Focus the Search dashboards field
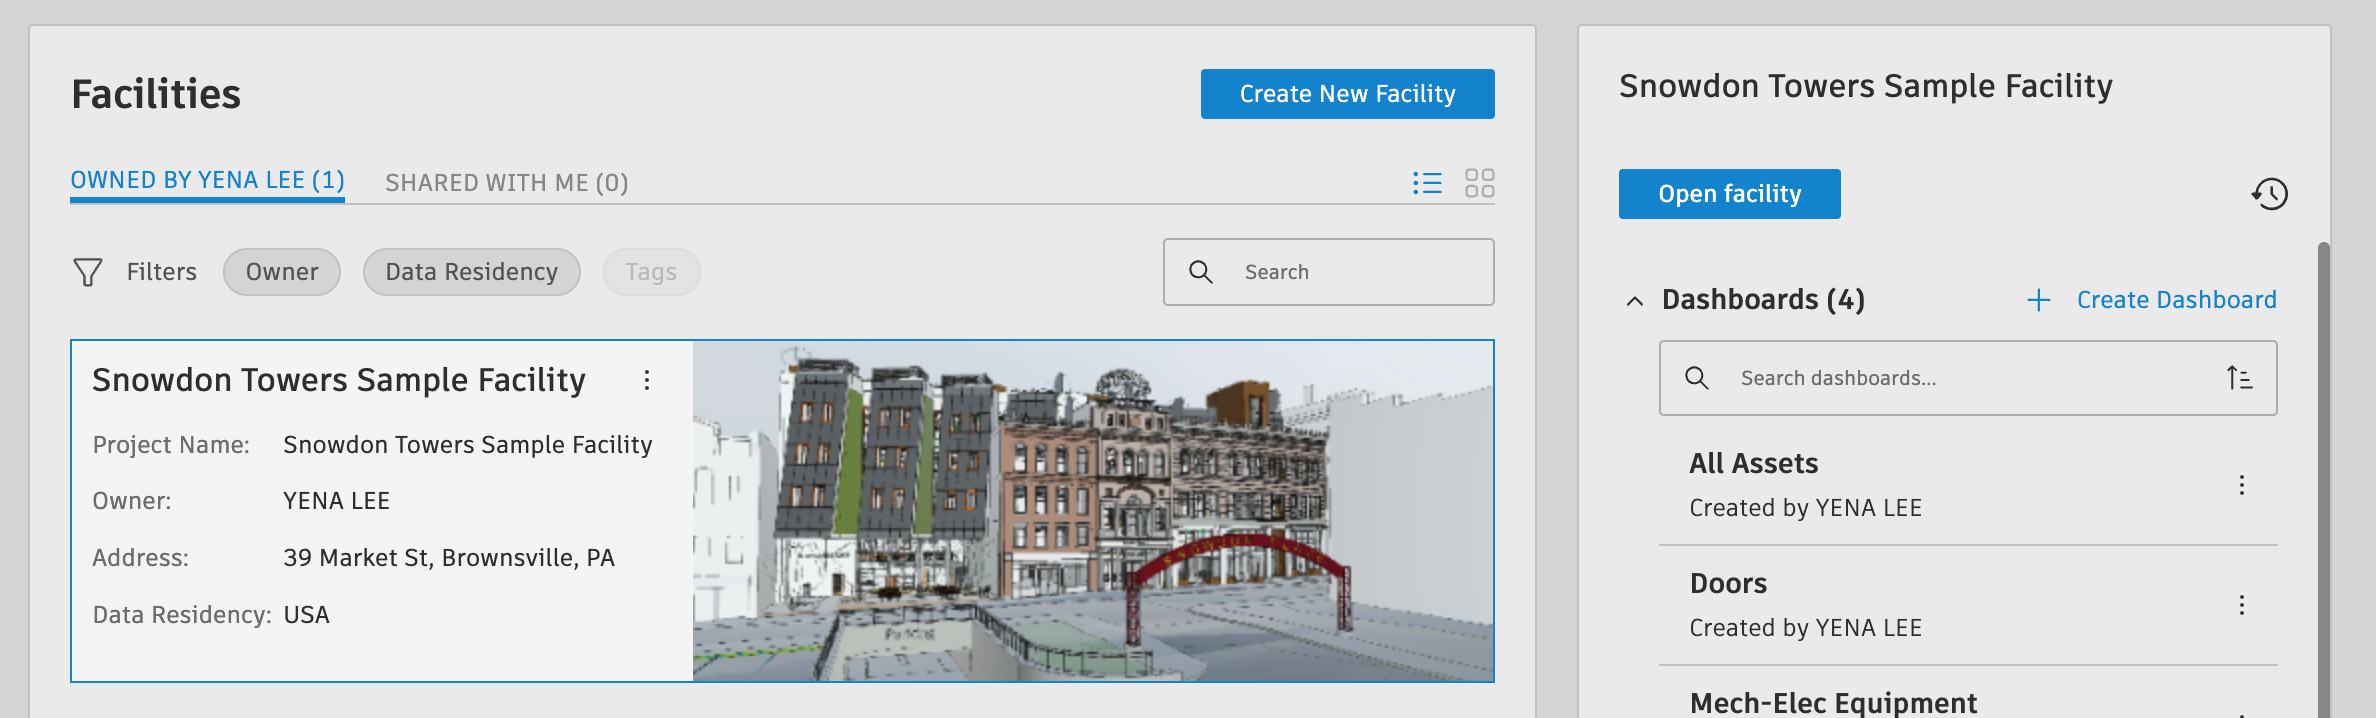 [x=1968, y=378]
